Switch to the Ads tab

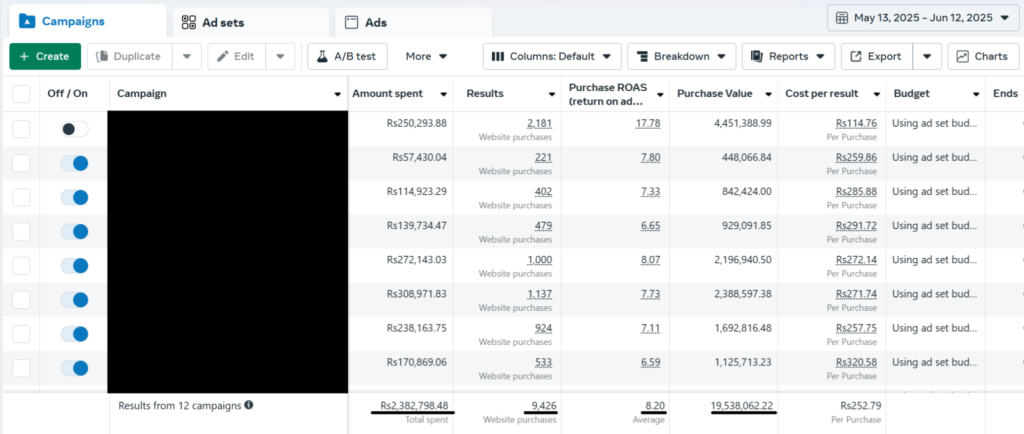[x=413, y=23]
